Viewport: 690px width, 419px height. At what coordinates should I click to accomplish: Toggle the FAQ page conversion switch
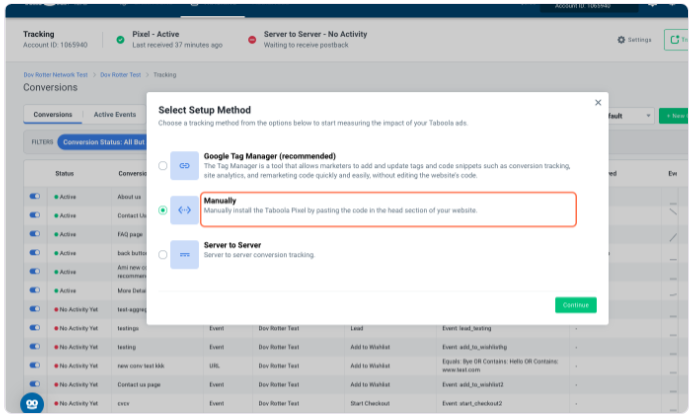35,234
